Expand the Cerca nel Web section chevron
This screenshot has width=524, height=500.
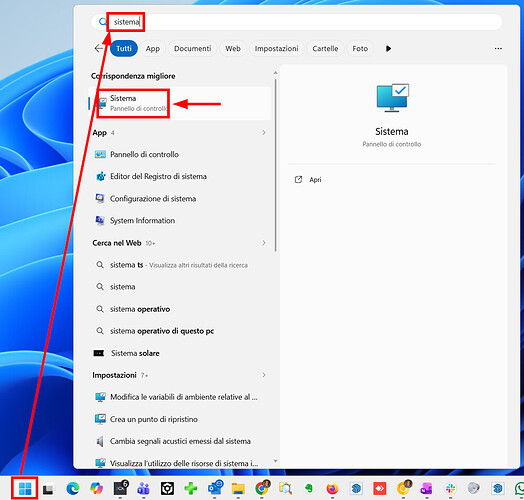[x=264, y=243]
